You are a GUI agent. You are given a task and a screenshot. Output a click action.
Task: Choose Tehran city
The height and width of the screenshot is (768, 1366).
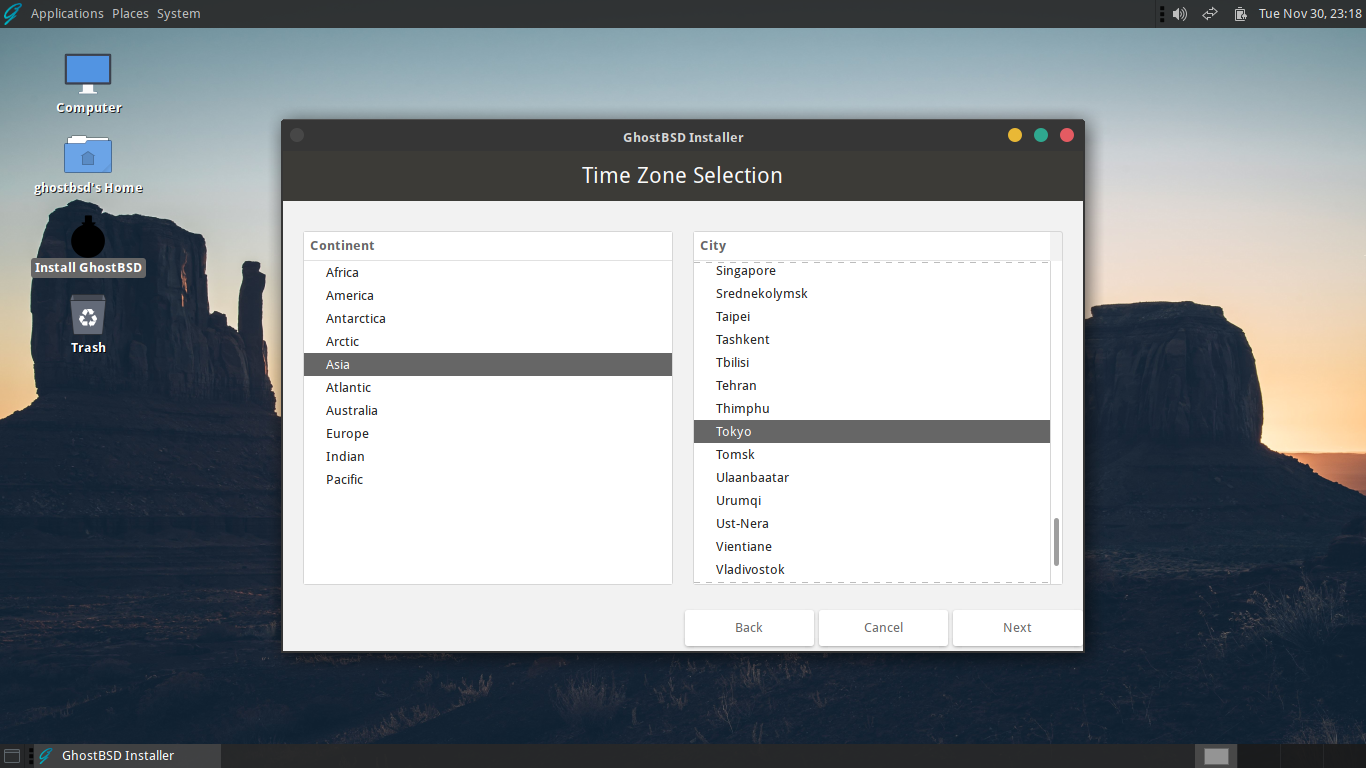pos(872,386)
